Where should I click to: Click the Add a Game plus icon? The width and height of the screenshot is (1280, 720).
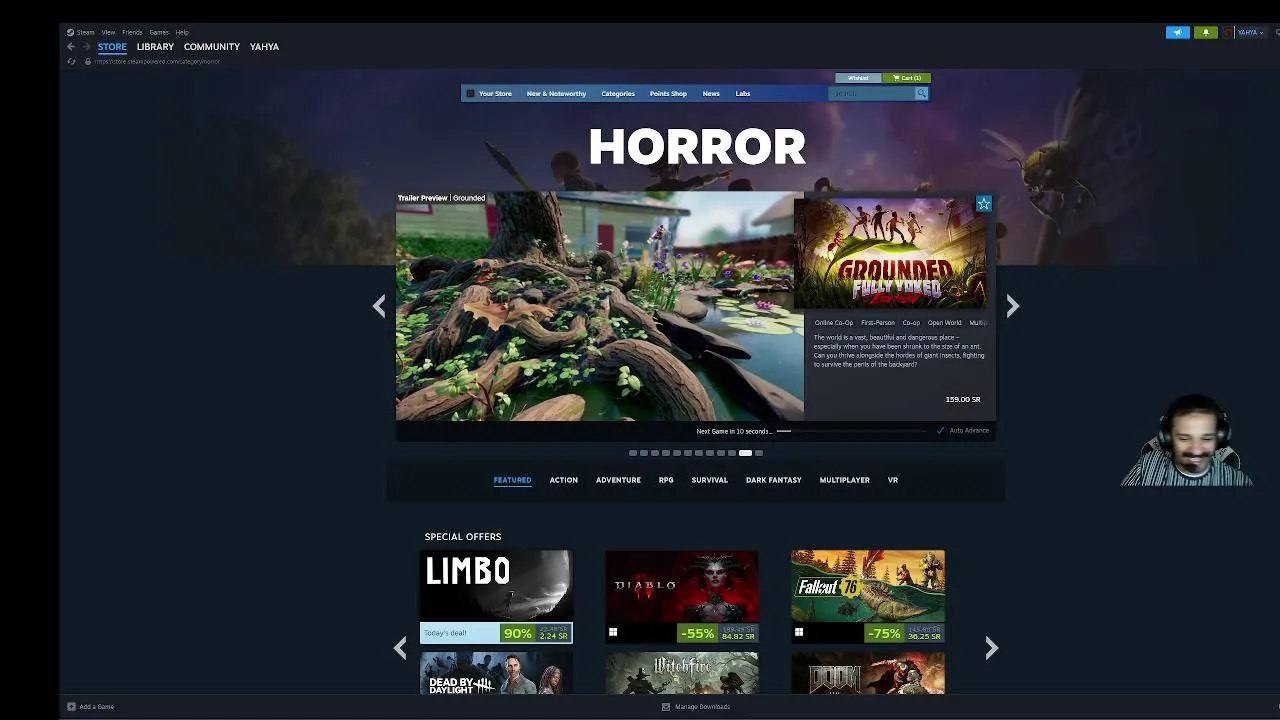pyautogui.click(x=71, y=706)
